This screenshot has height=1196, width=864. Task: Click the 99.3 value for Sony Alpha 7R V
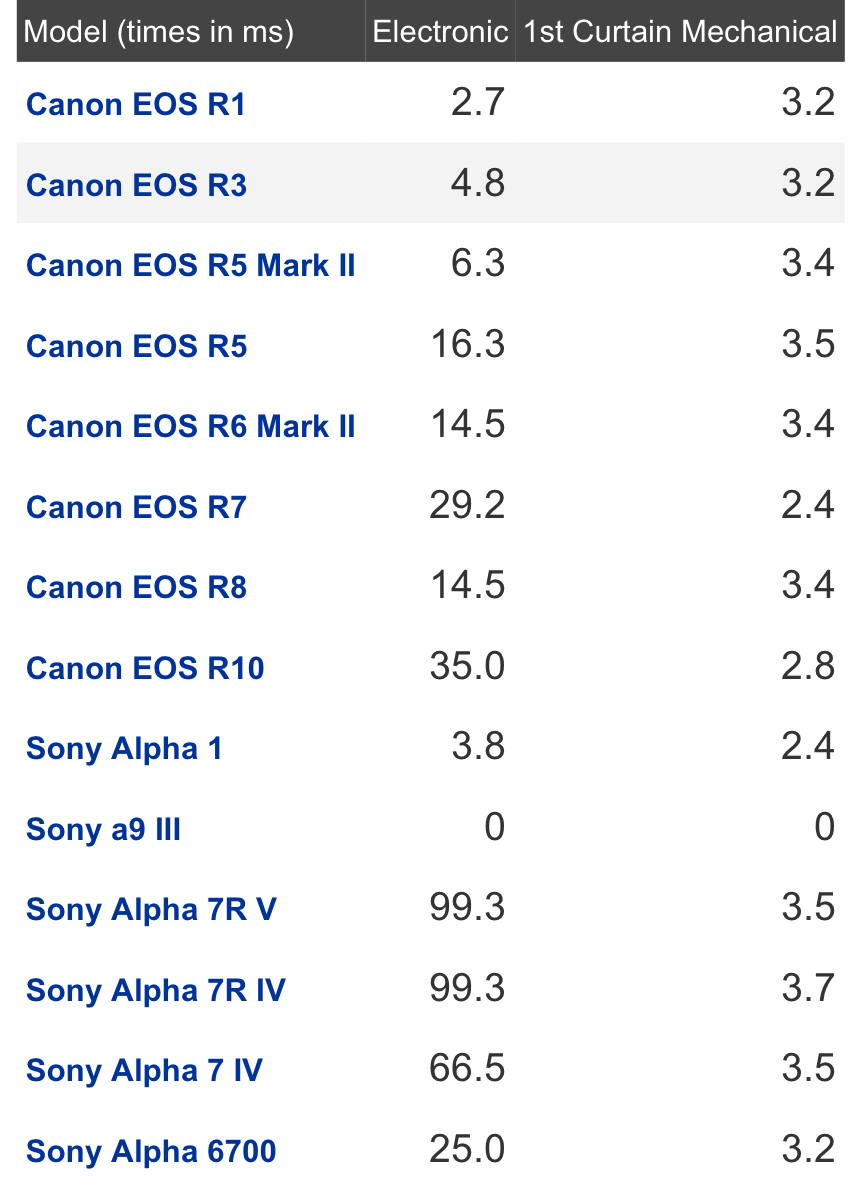pos(467,908)
